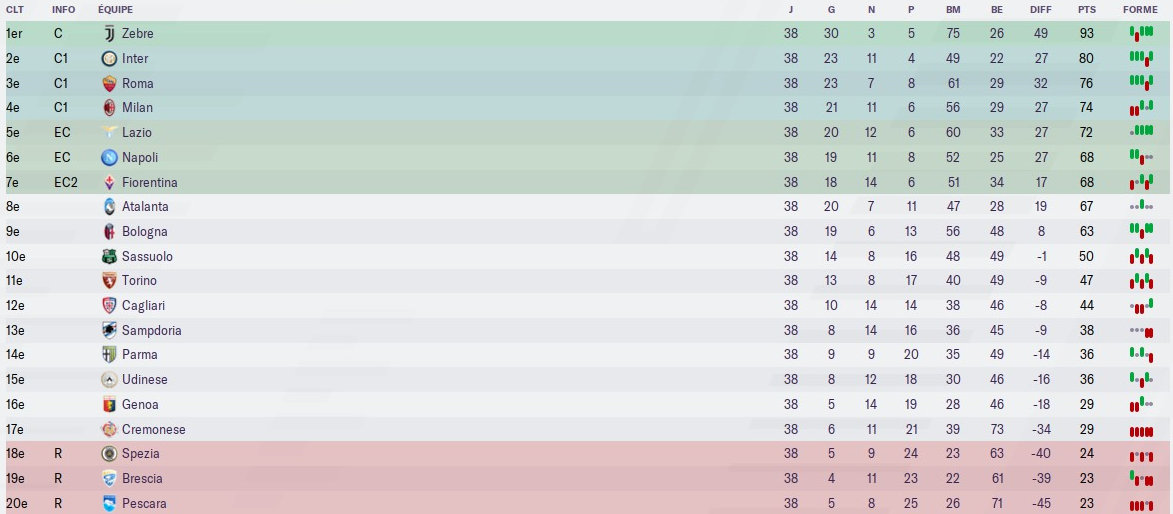The width and height of the screenshot is (1173, 514).
Task: Click the Sampdoria club badge
Action: point(109,330)
